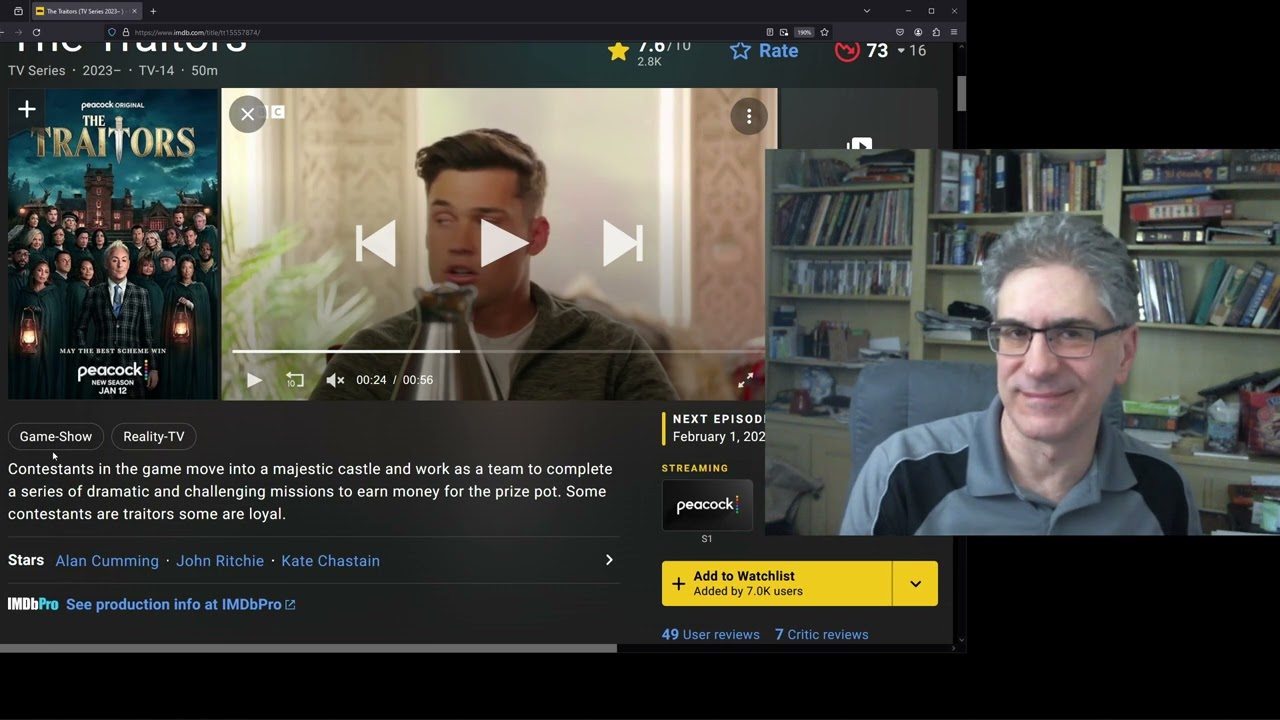Click the vertical page scrollbar
This screenshot has width=1280, height=720.
pyautogui.click(x=961, y=94)
